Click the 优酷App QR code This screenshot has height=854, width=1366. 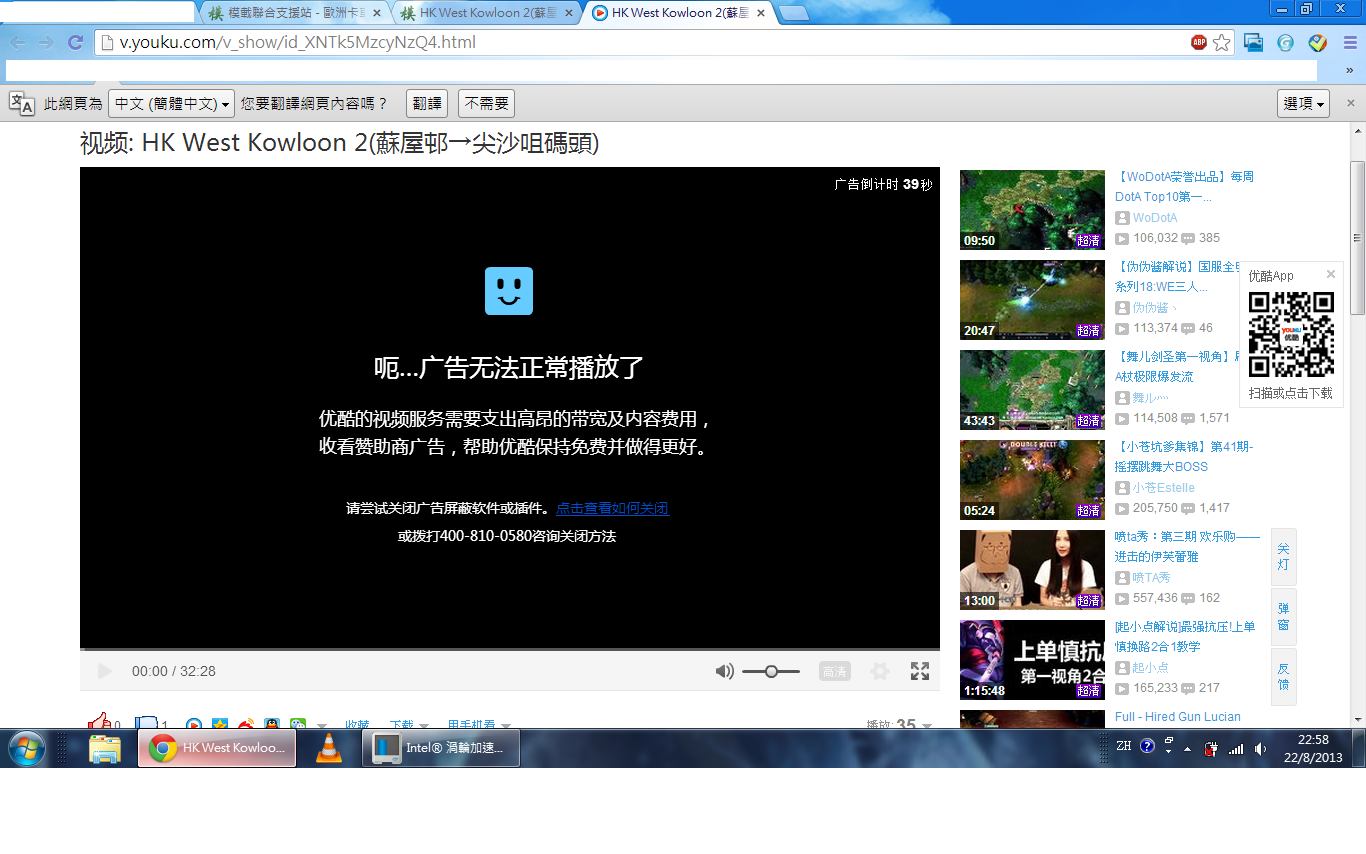pyautogui.click(x=1291, y=333)
